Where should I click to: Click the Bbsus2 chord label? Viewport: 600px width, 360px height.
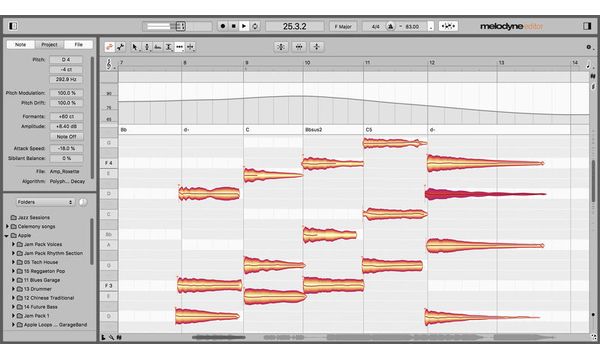coord(313,130)
